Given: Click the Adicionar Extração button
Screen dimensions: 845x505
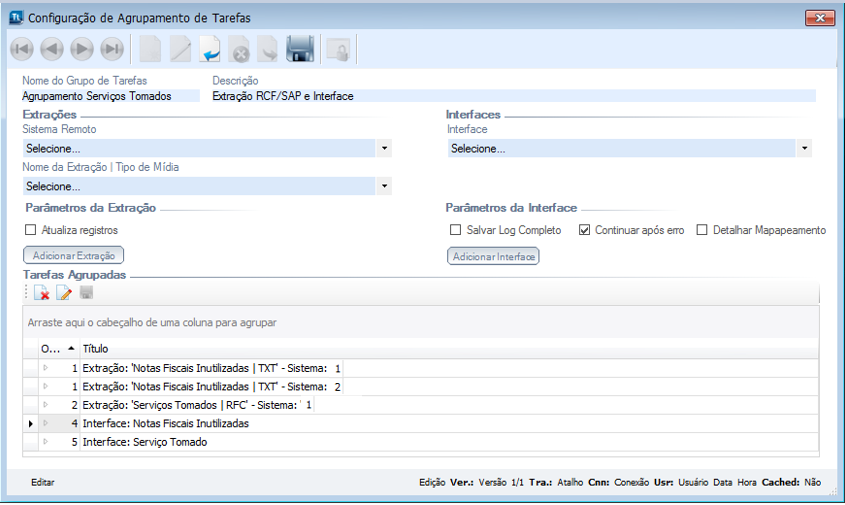Looking at the screenshot, I should [74, 256].
